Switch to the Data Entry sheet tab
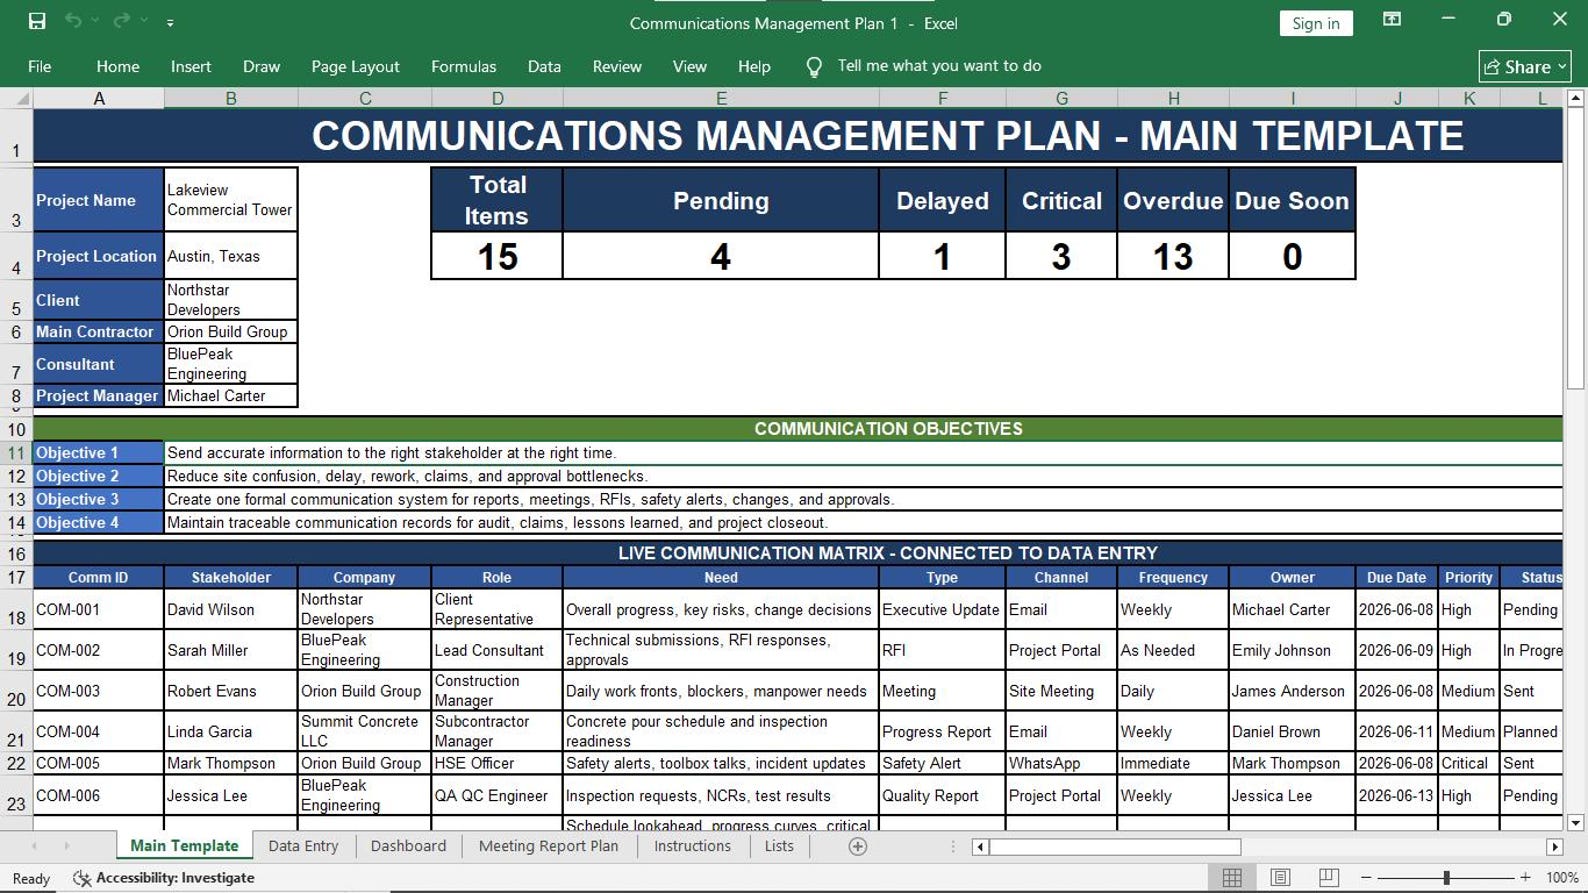The width and height of the screenshot is (1588, 893). click(x=303, y=846)
